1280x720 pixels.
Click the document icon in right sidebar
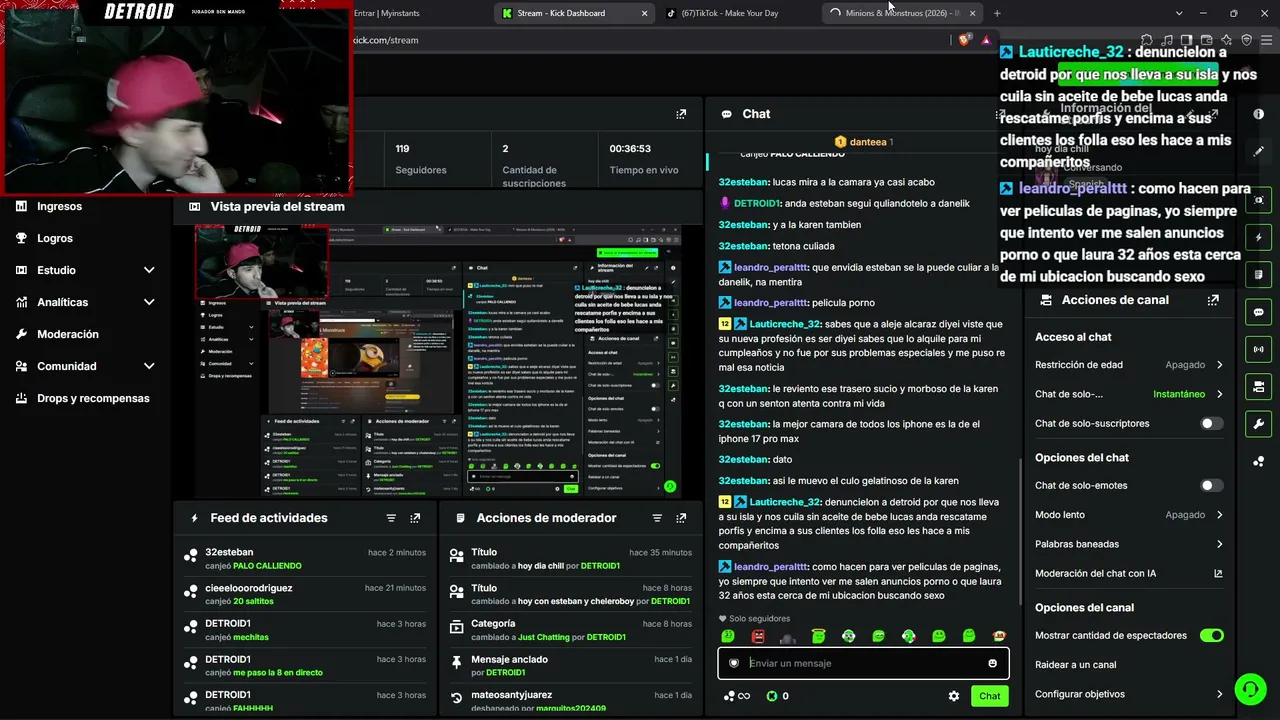coord(1259,275)
